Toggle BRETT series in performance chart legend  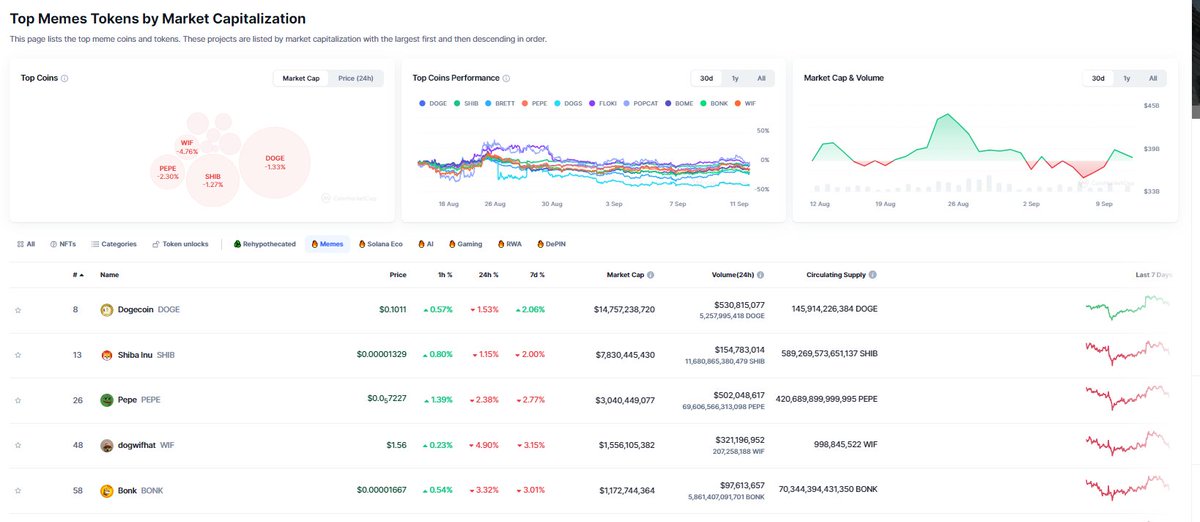500,103
